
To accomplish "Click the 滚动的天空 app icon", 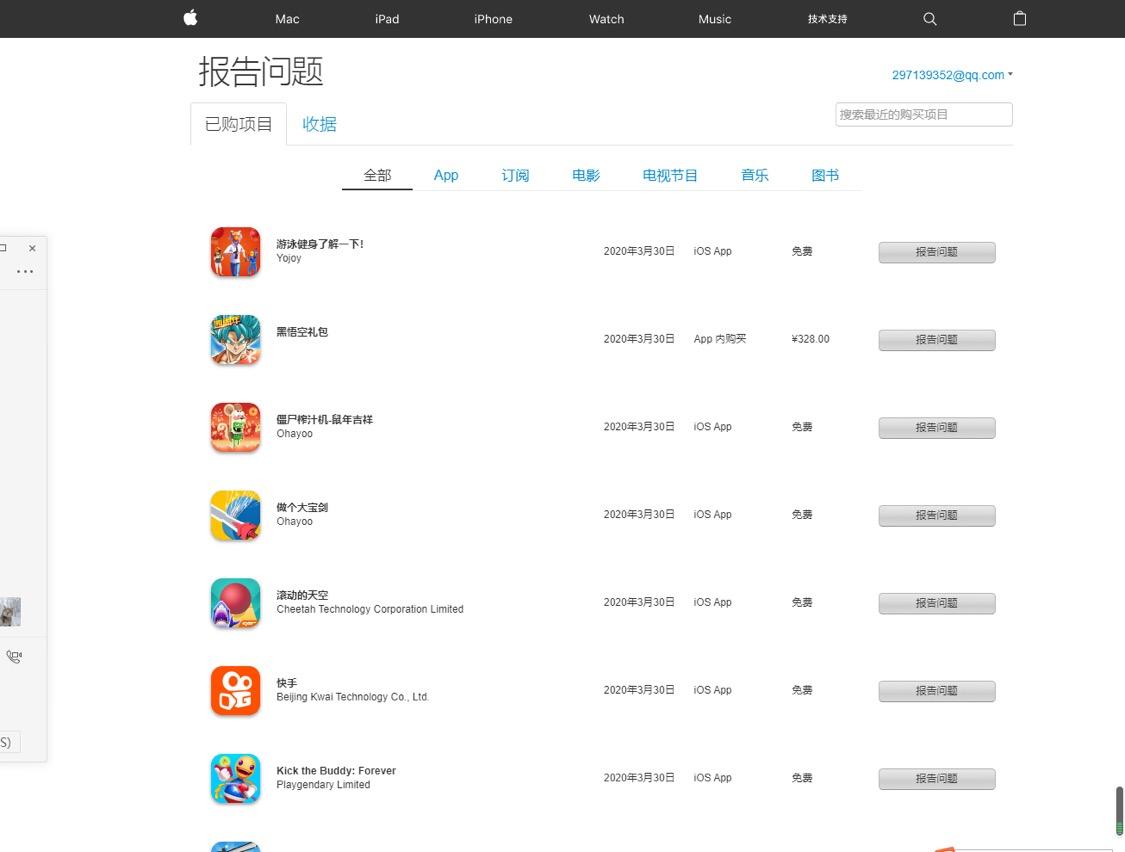I will point(235,603).
